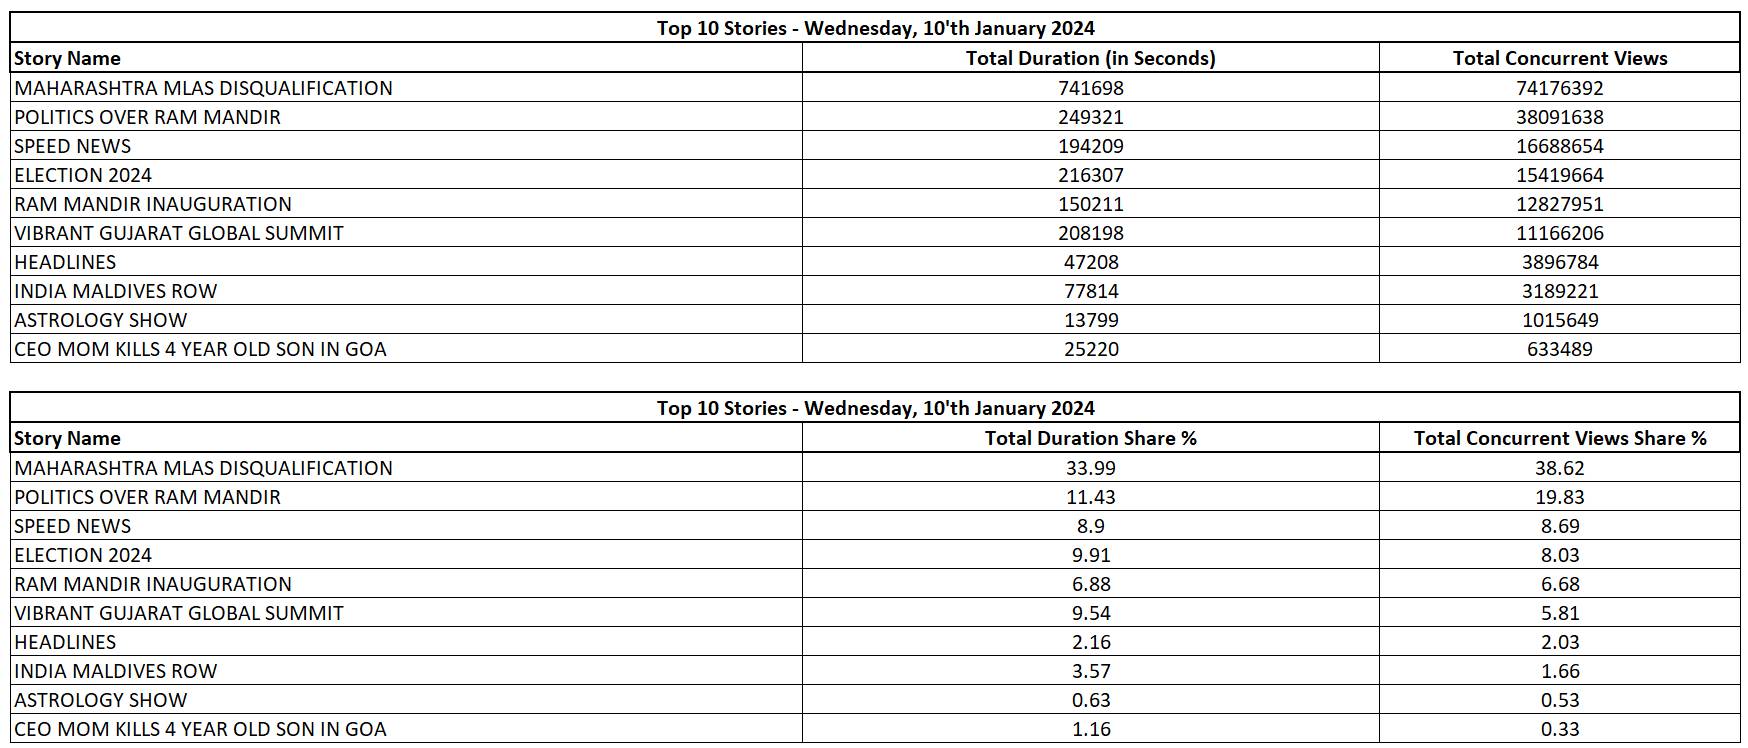Click the duration share cell 9.91
Image resolution: width=1748 pixels, height=748 pixels.
(x=1090, y=555)
